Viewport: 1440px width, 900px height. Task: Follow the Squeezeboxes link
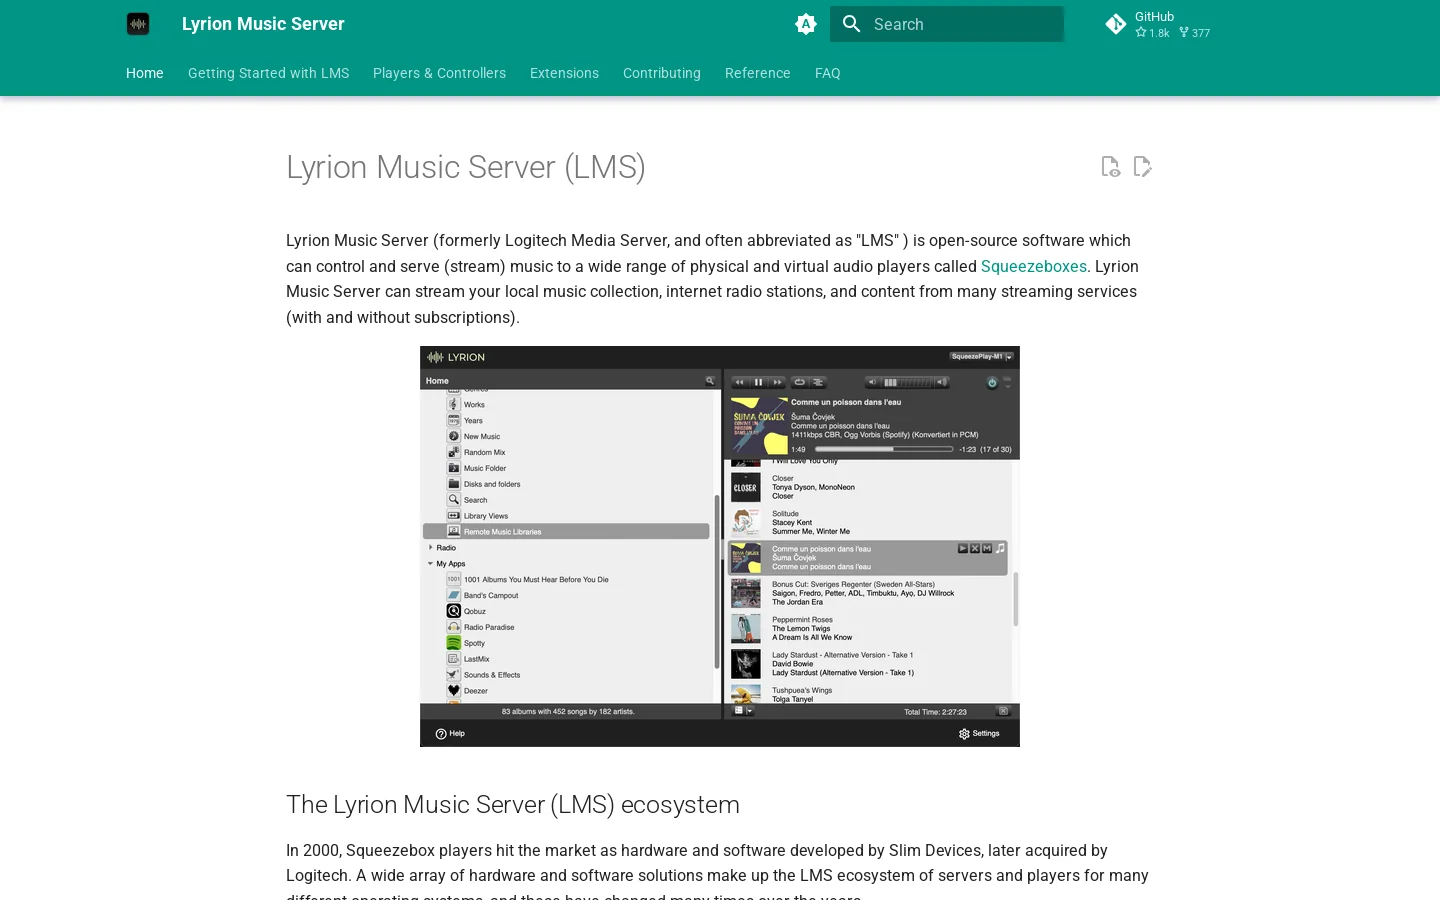1033,266
